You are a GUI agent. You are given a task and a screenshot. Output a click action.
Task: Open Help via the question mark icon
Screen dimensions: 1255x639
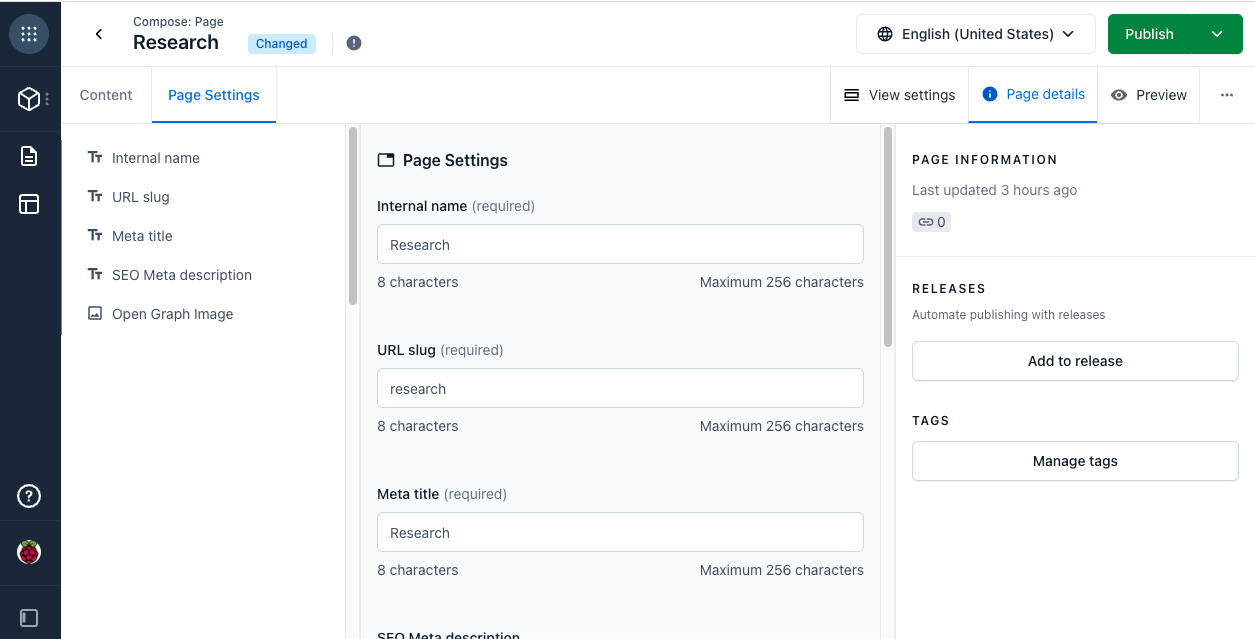(x=28, y=495)
